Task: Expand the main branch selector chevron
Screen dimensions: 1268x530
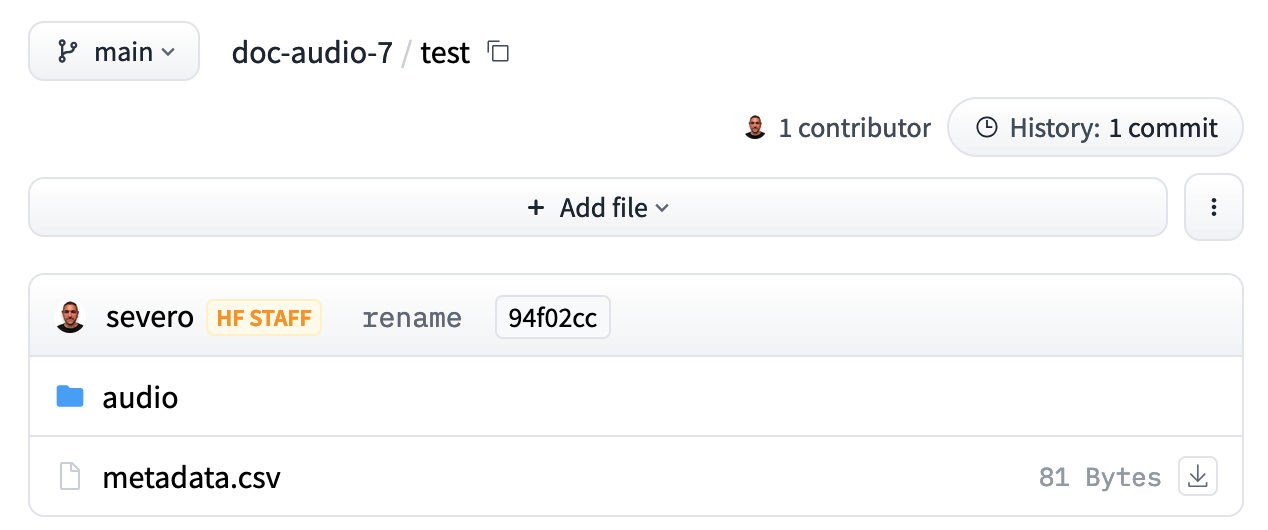Action: pos(168,52)
